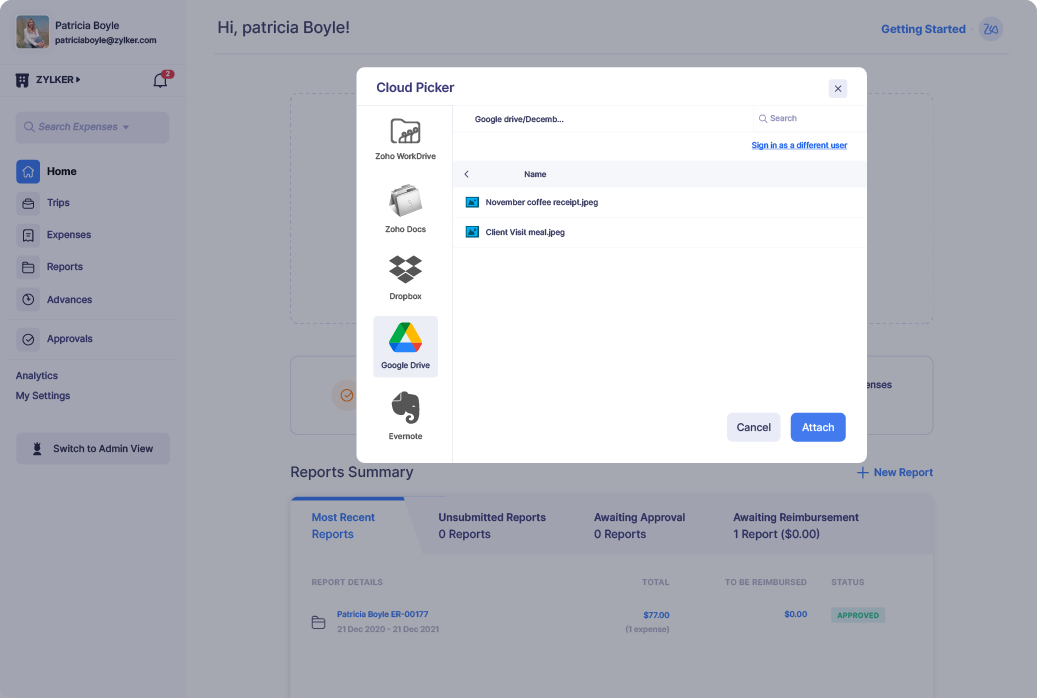Choose Zoho Docs as cloud source
The height and width of the screenshot is (698, 1037).
pyautogui.click(x=405, y=207)
